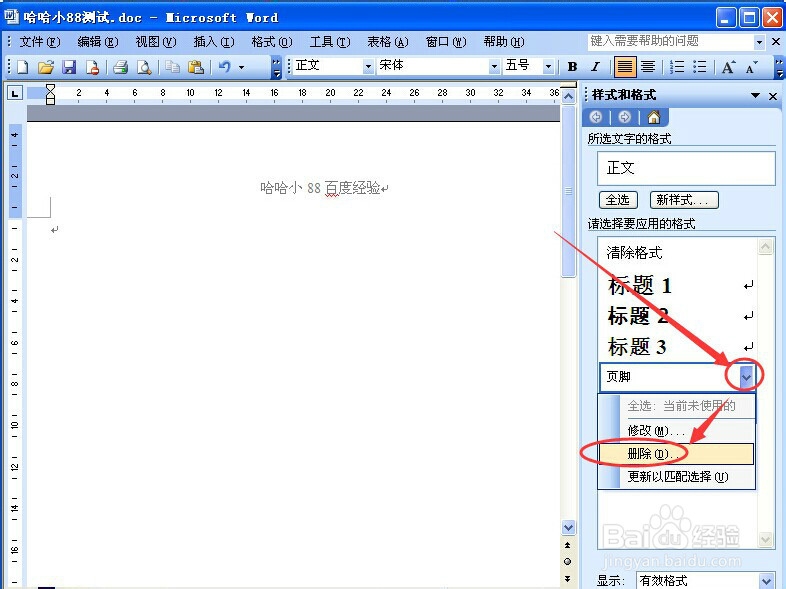
Task: Open the undo history dropdown arrow
Action: [241, 67]
